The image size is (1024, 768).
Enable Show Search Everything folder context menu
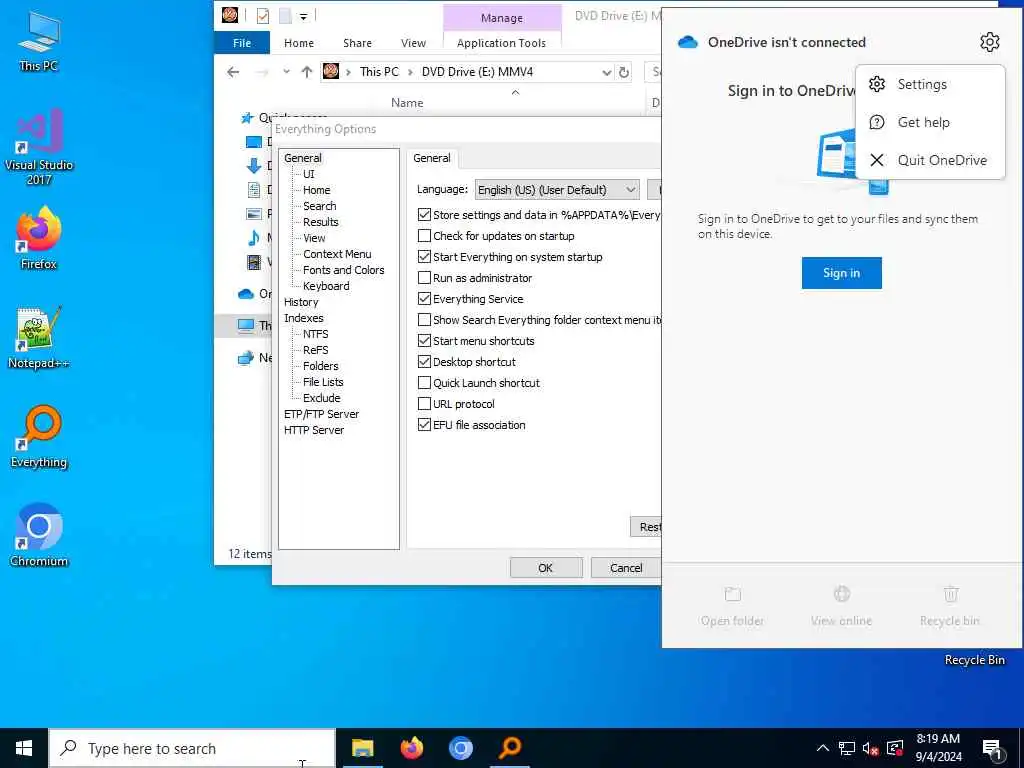tap(424, 319)
